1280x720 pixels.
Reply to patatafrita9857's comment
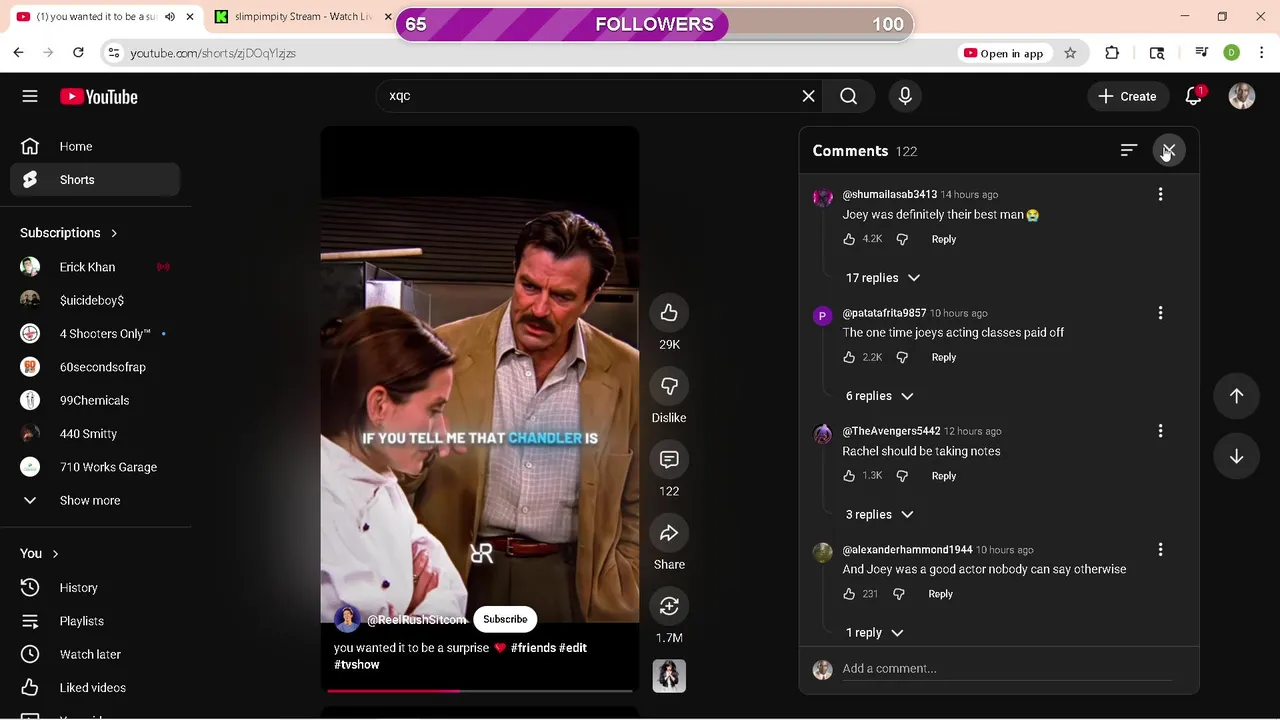tap(944, 357)
